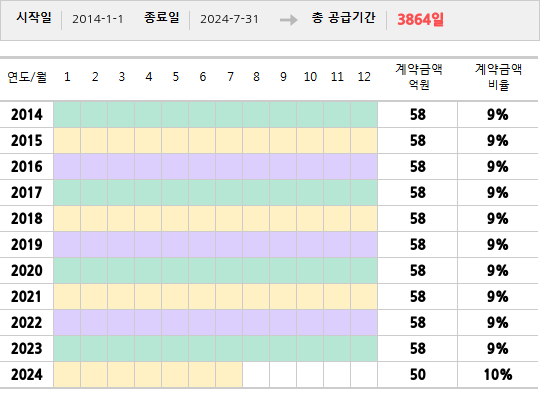Click the yellow December cell of 2015
Viewport: 550px width, 394px height.
click(x=364, y=141)
